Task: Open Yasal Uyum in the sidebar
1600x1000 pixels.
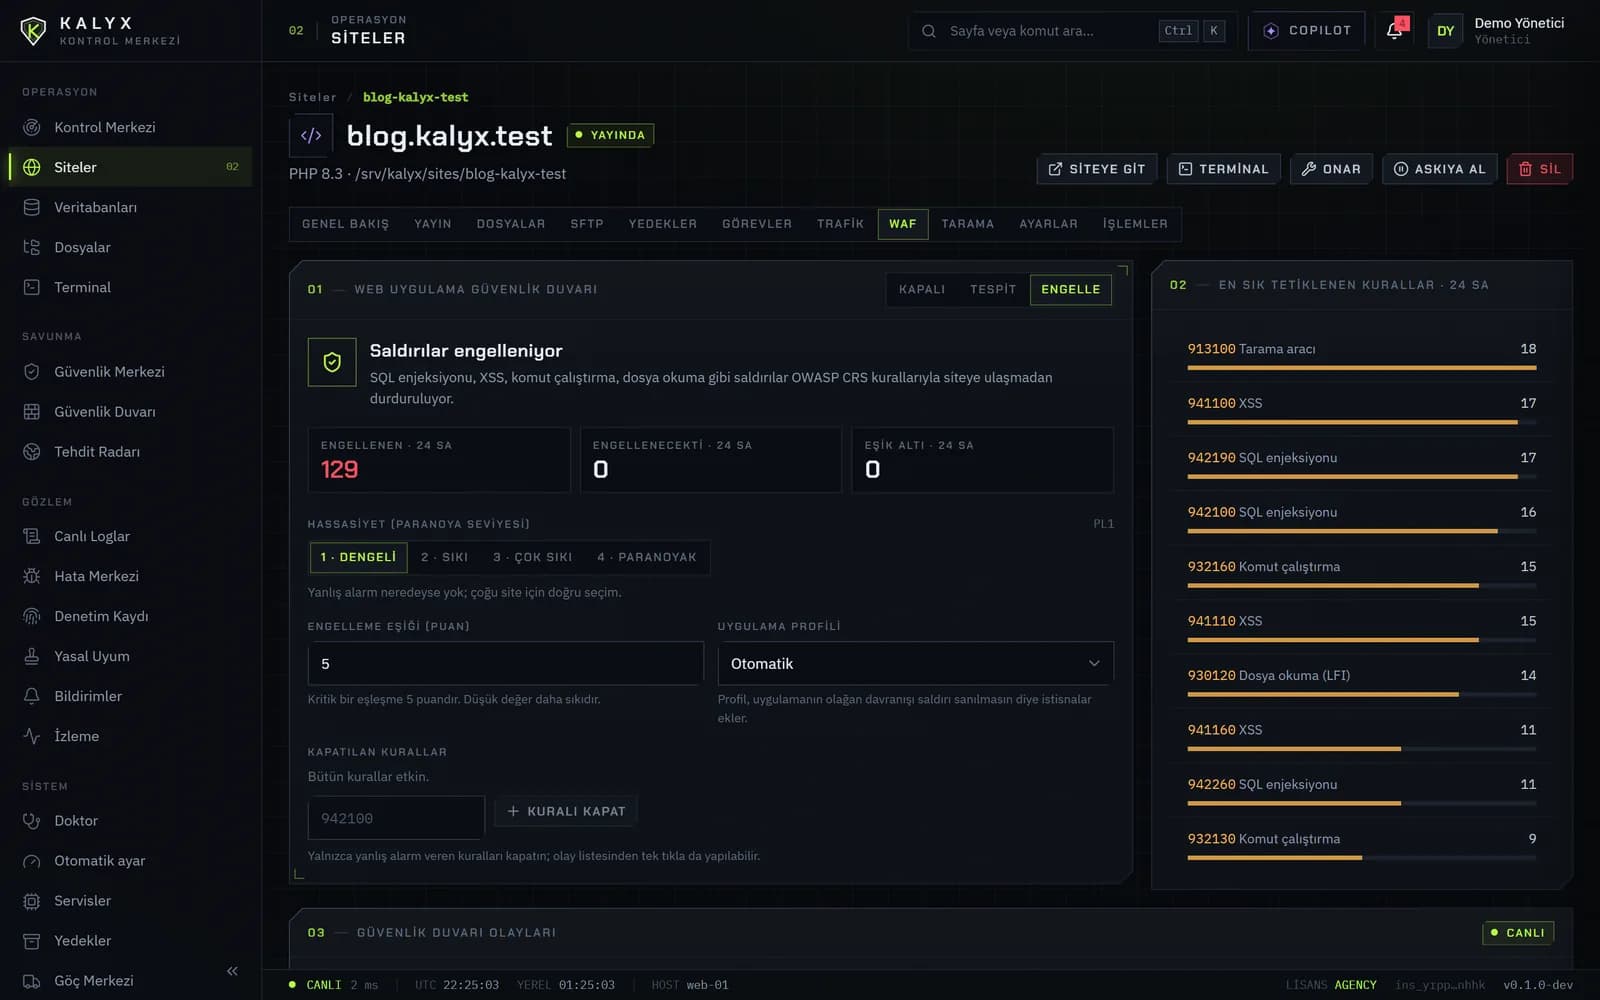Action: (x=130, y=656)
